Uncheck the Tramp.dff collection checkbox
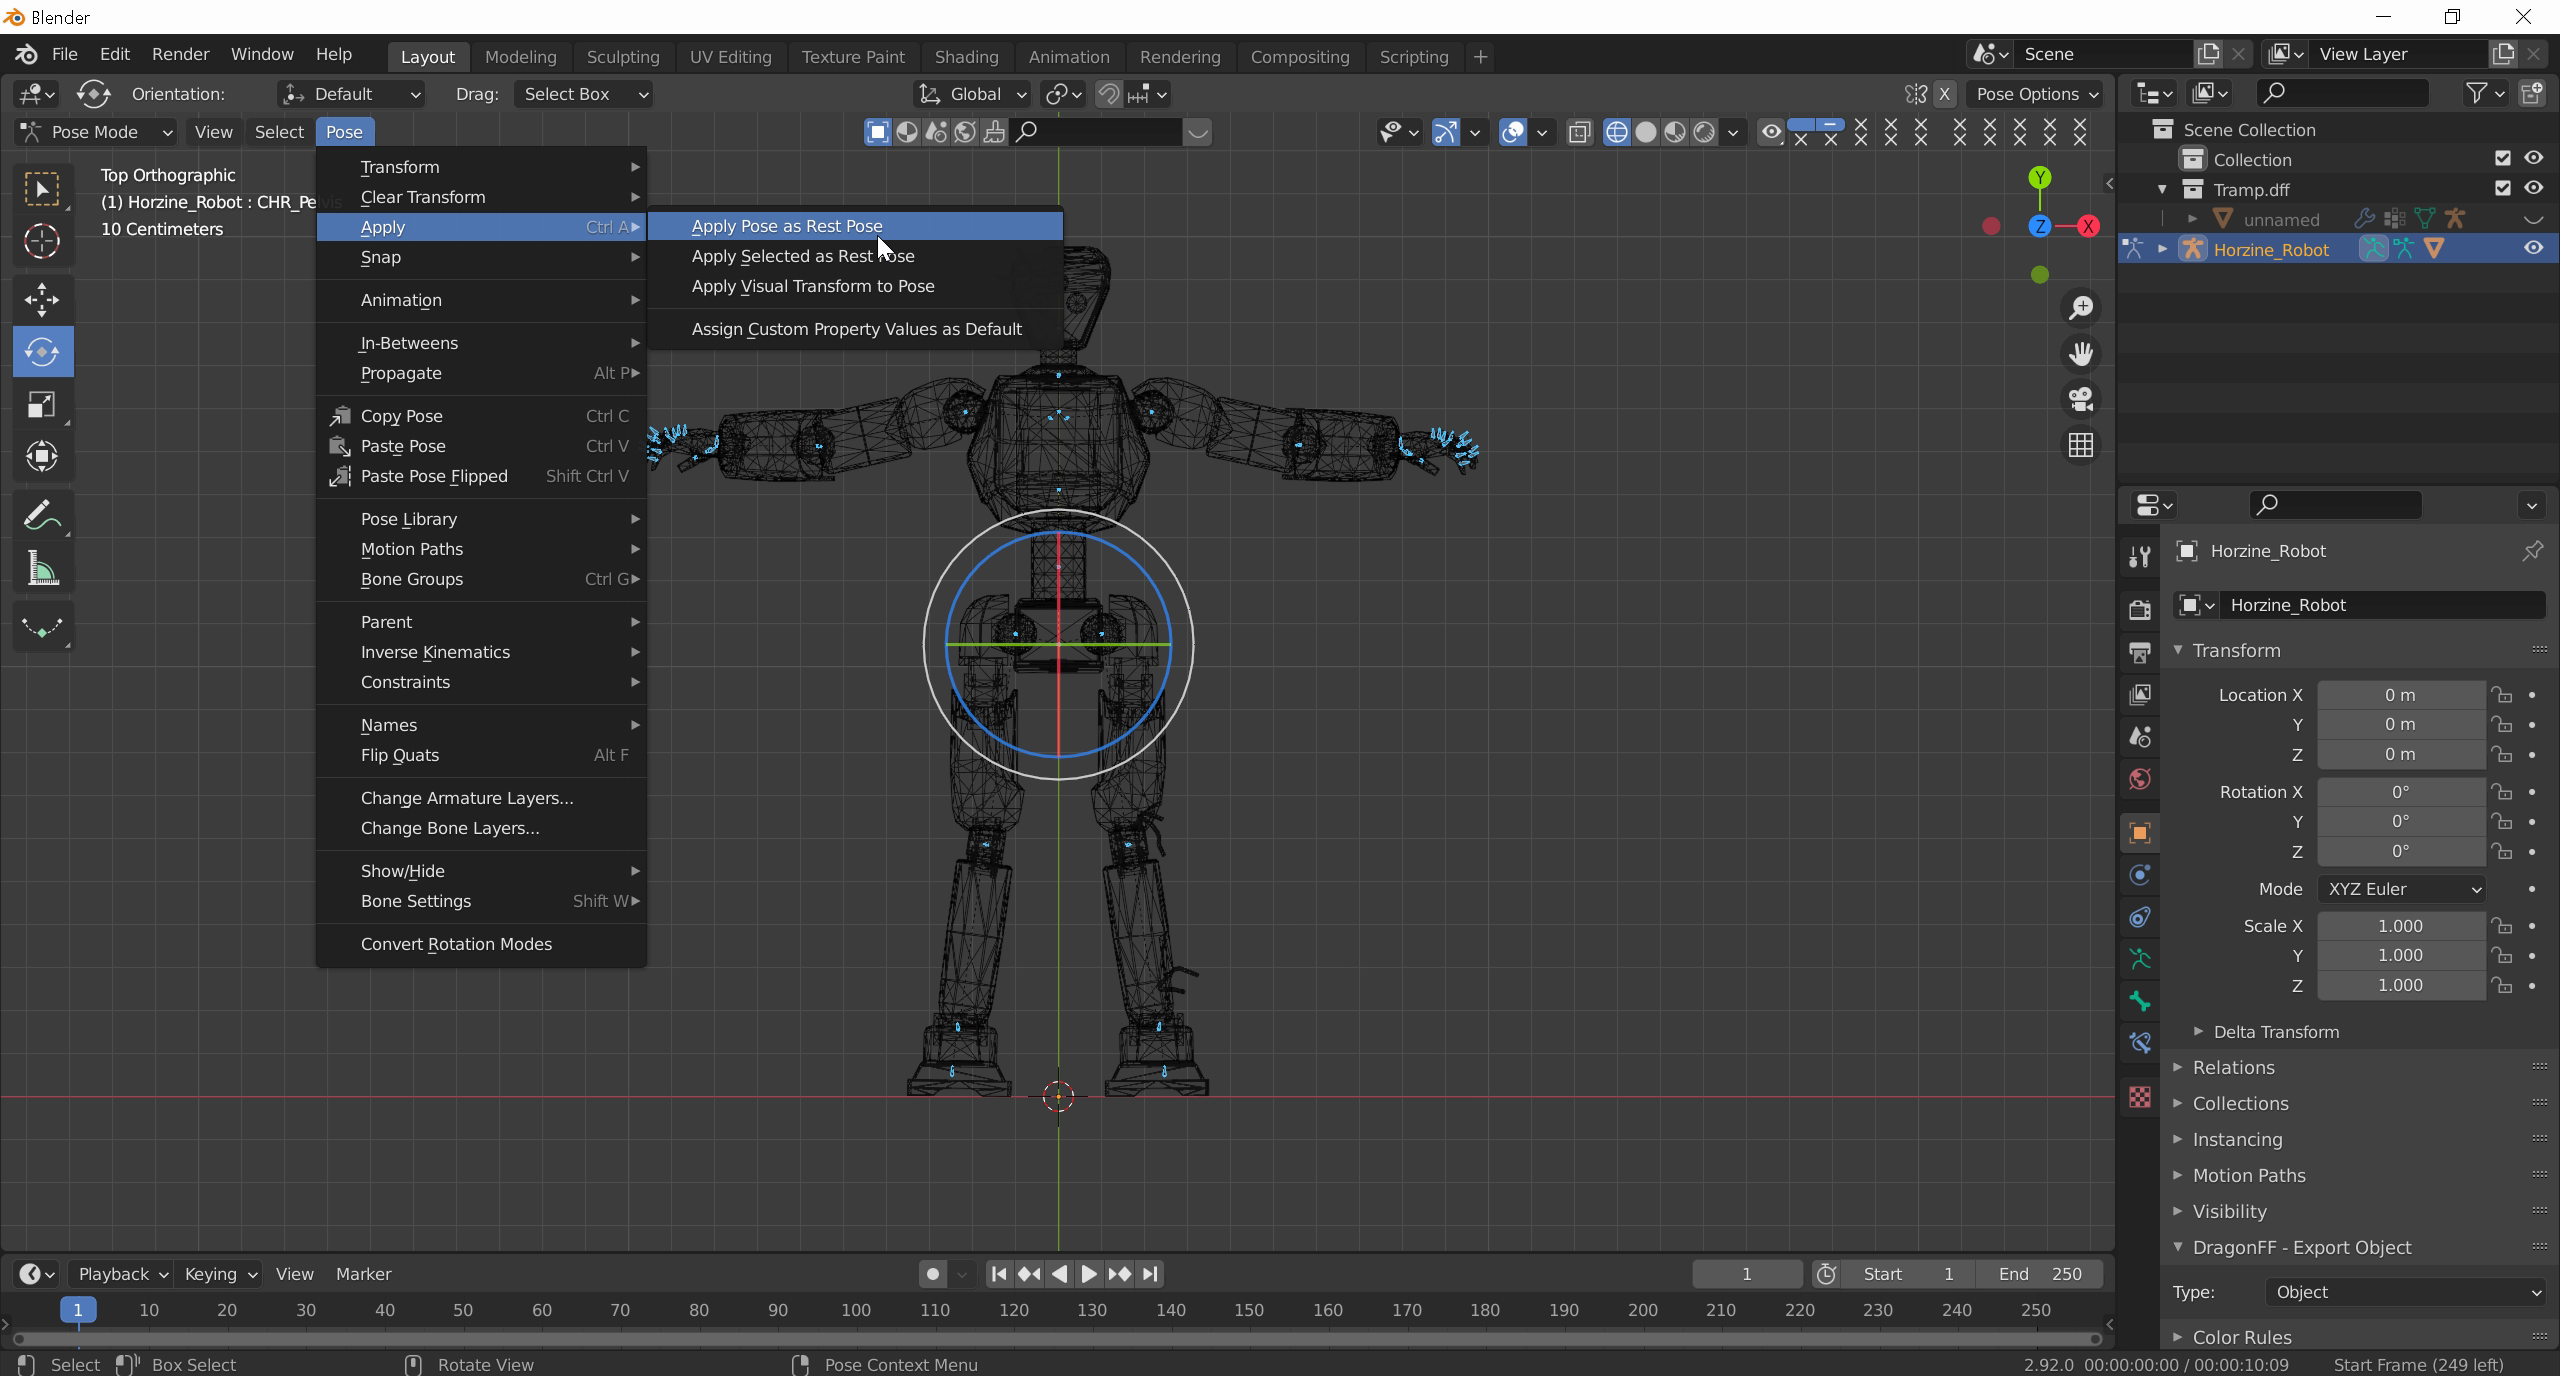This screenshot has height=1376, width=2560. click(x=2503, y=188)
